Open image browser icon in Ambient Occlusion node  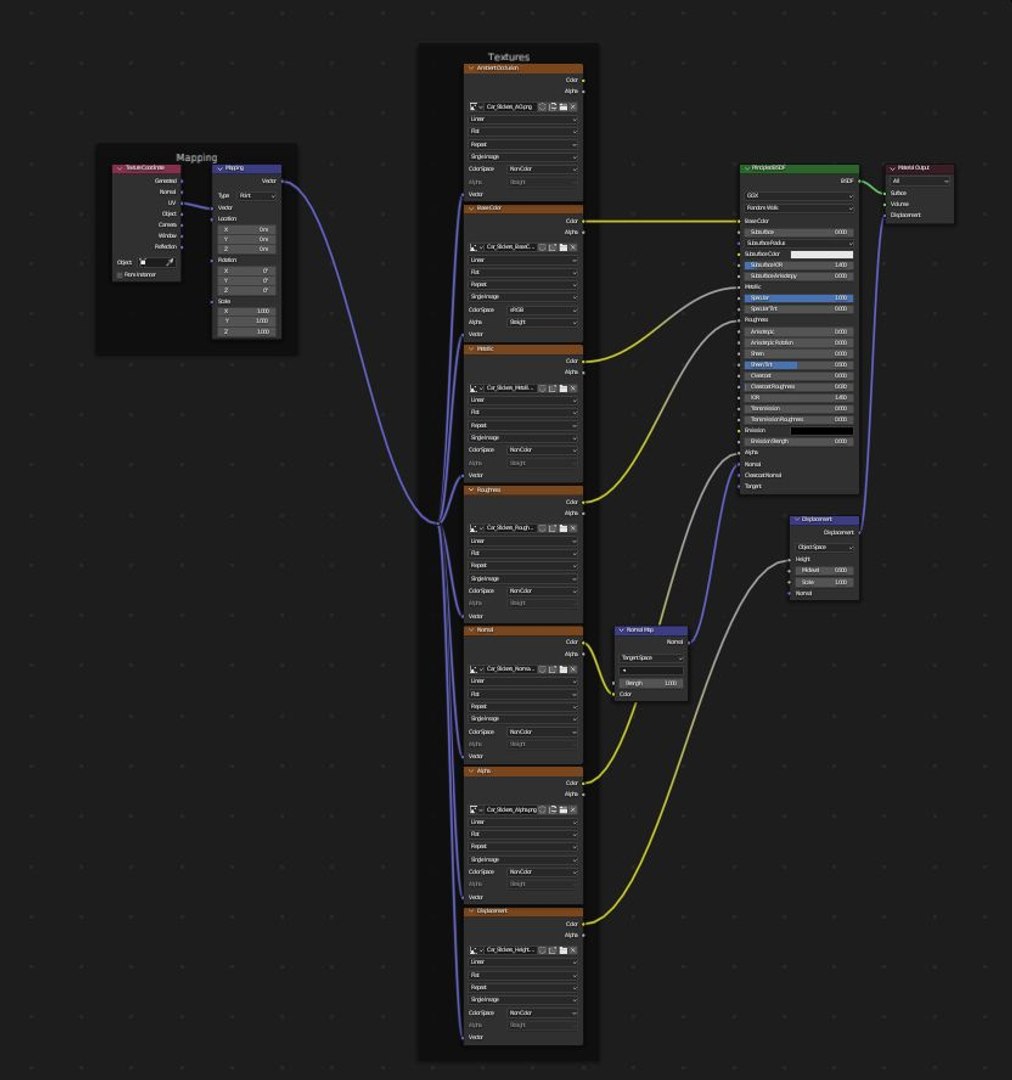474,107
